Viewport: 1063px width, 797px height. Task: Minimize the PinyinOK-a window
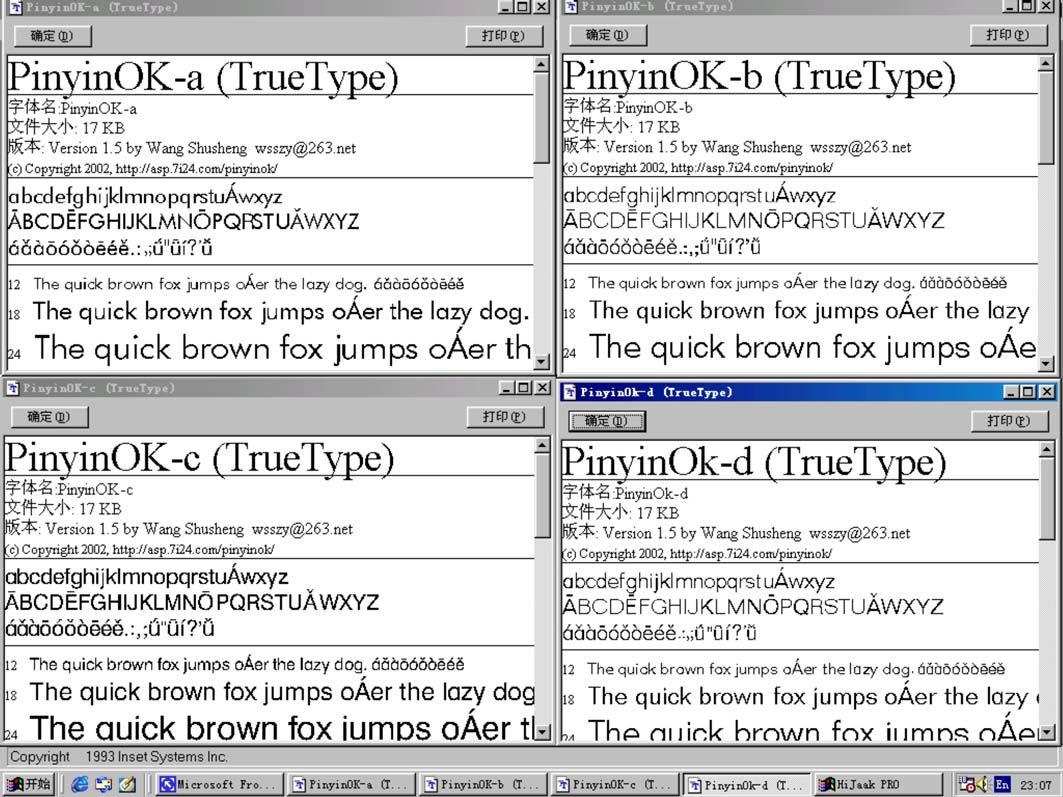[506, 7]
